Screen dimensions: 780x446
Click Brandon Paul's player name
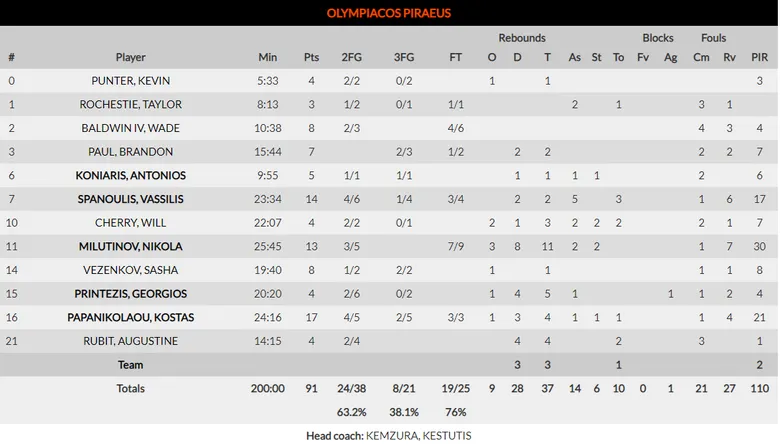click(x=131, y=152)
